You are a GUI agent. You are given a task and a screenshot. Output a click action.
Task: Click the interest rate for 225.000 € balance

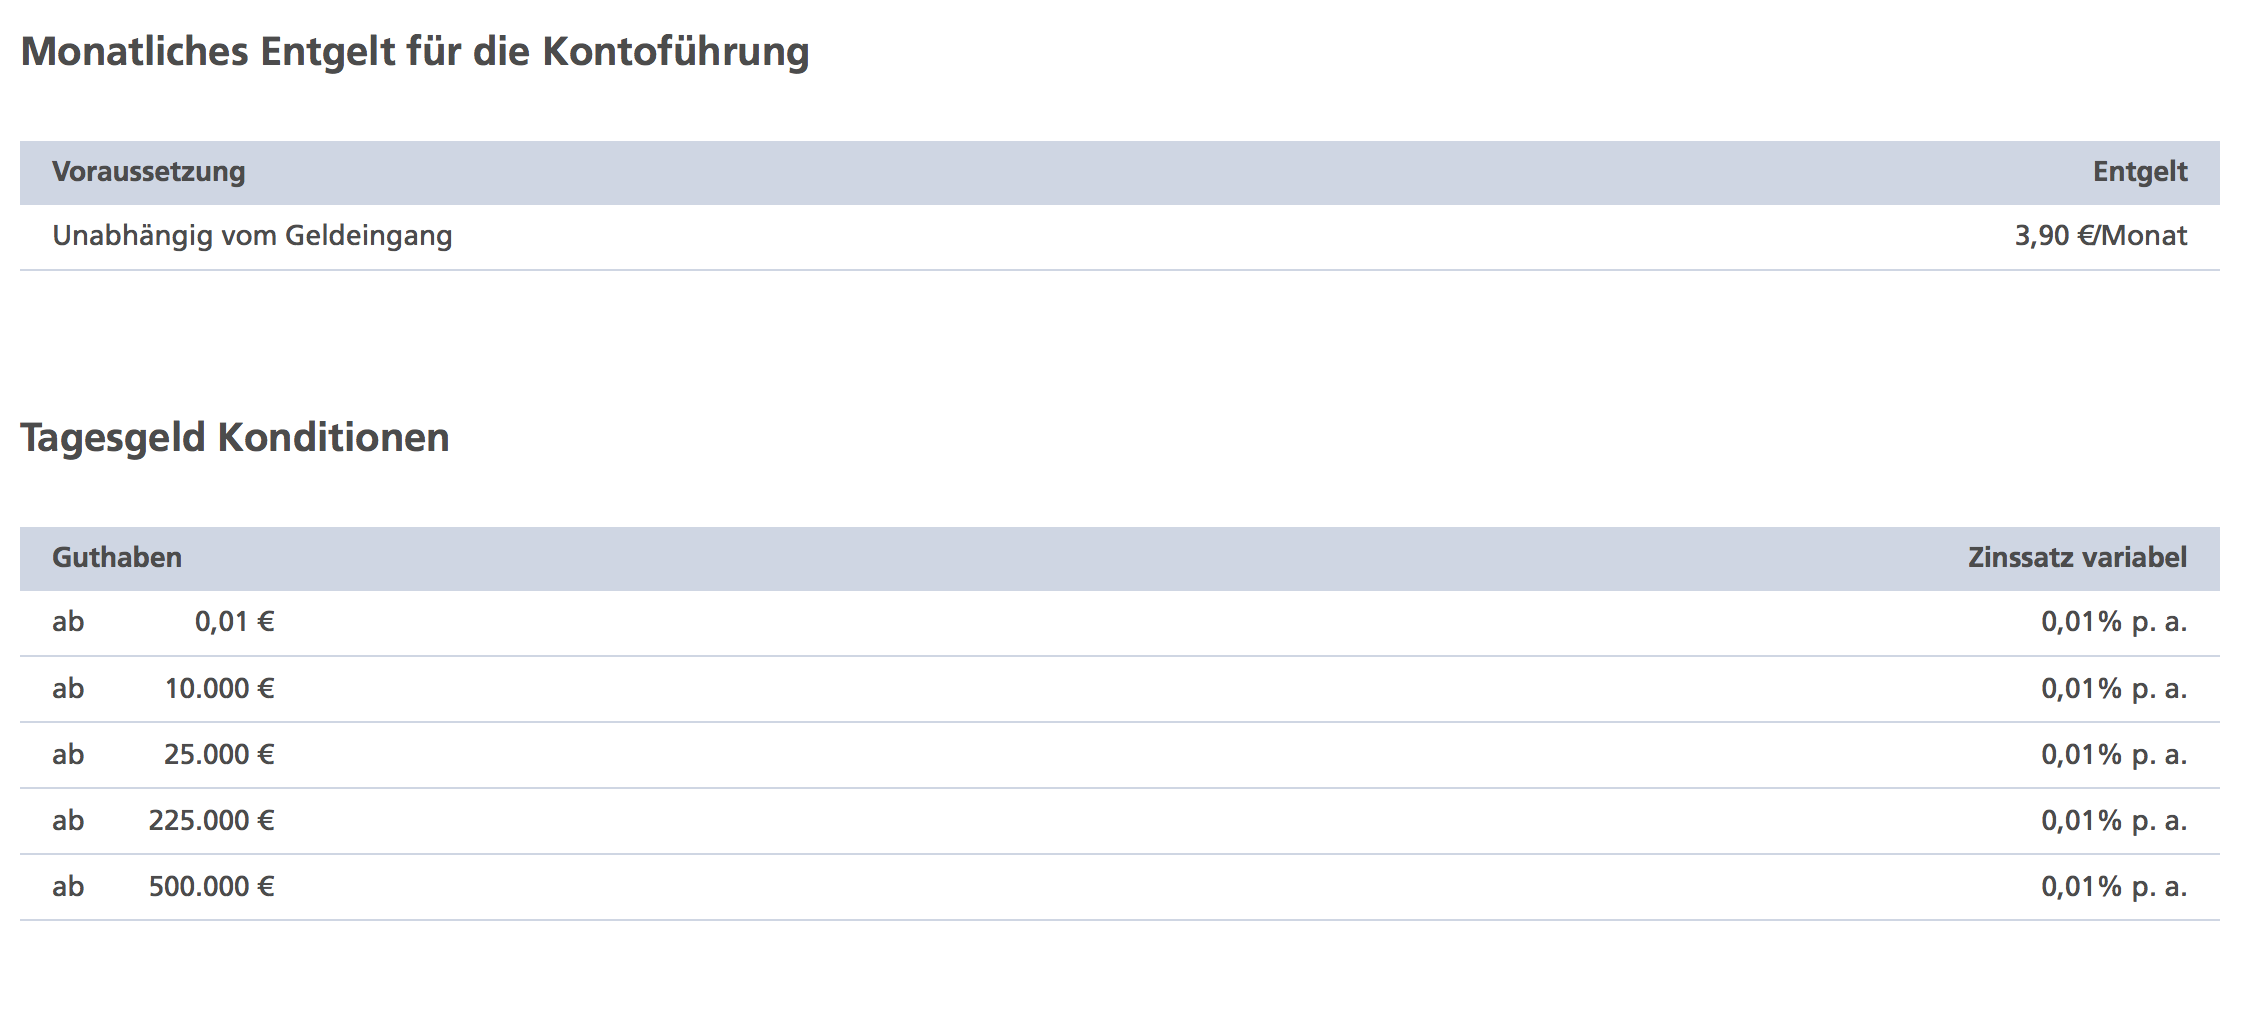pos(2114,820)
